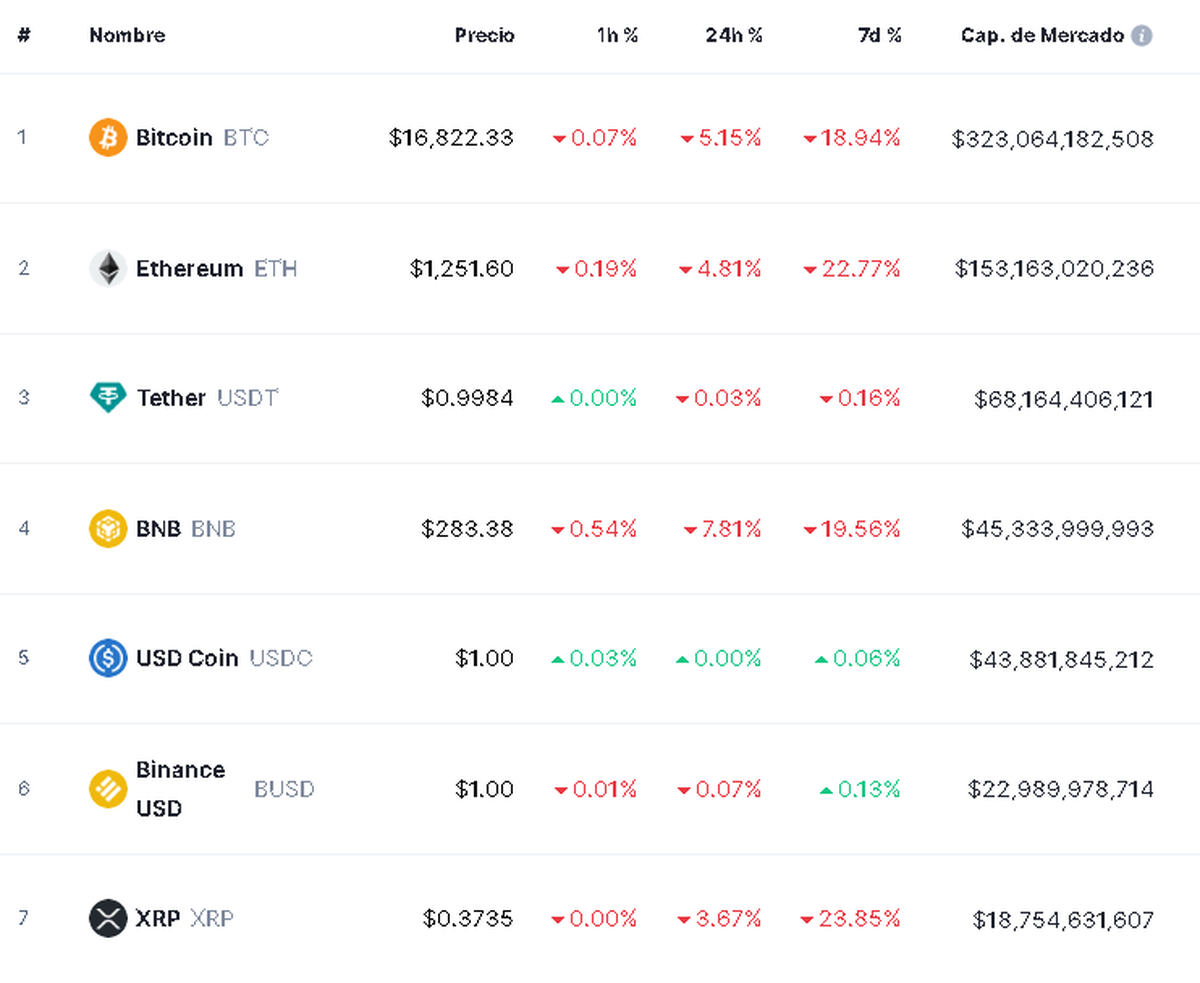Click the market cap info icon
The image size is (1200, 983).
click(1142, 36)
